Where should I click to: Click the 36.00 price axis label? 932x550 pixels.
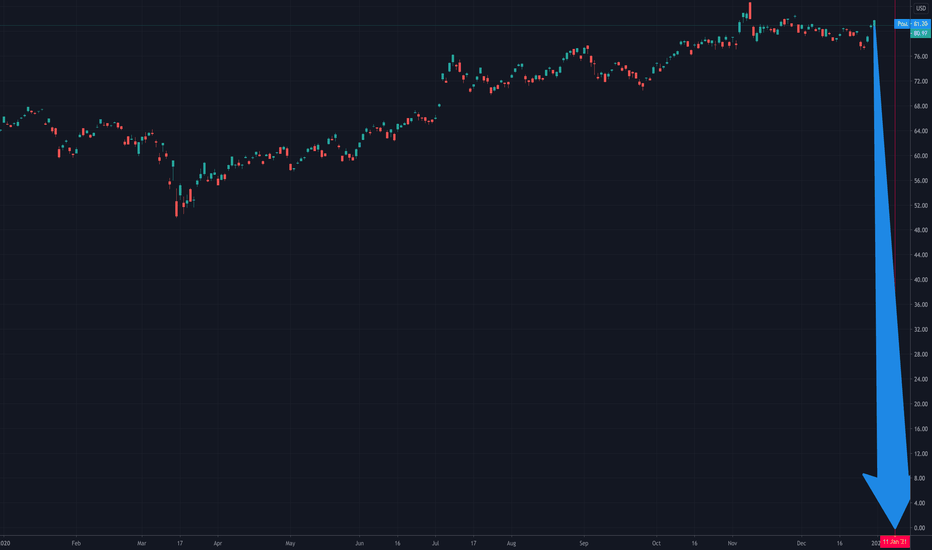tap(921, 305)
